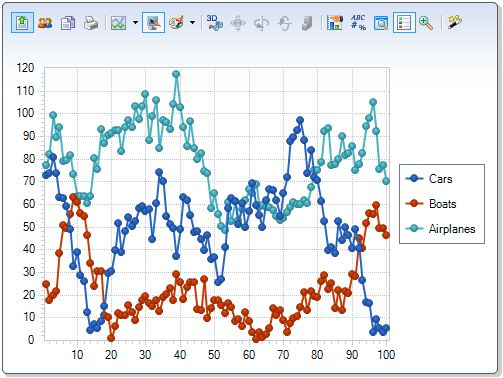Open the personalized charts icon with two people
Viewport: 503px width, 378px height.
[45, 23]
